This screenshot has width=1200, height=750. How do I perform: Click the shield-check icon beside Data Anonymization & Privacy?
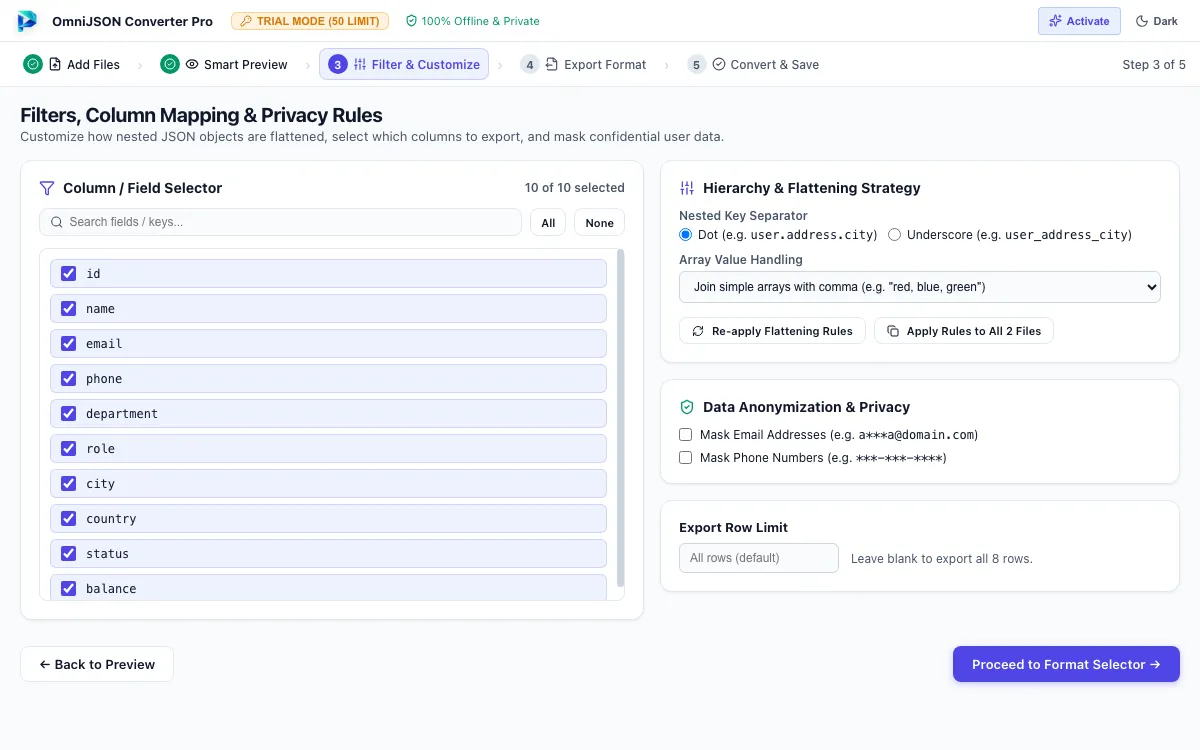pos(687,407)
